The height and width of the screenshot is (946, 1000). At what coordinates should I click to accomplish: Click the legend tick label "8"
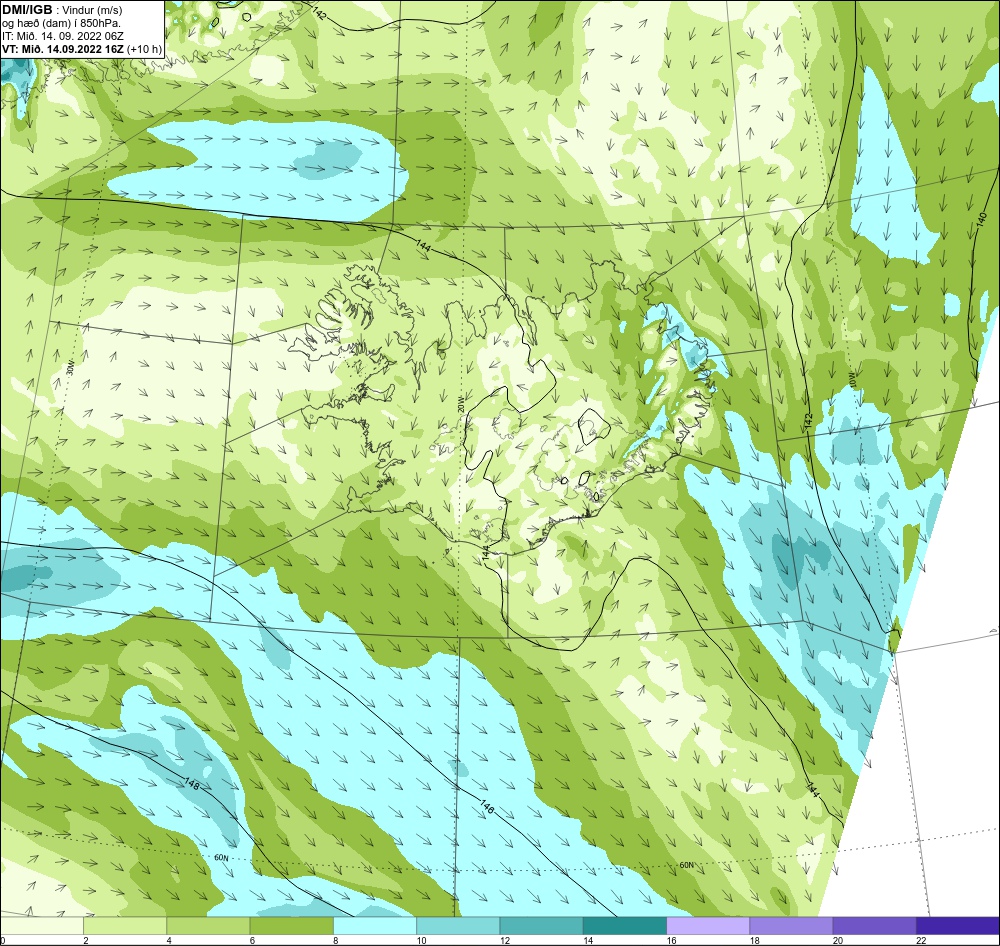pos(335,940)
